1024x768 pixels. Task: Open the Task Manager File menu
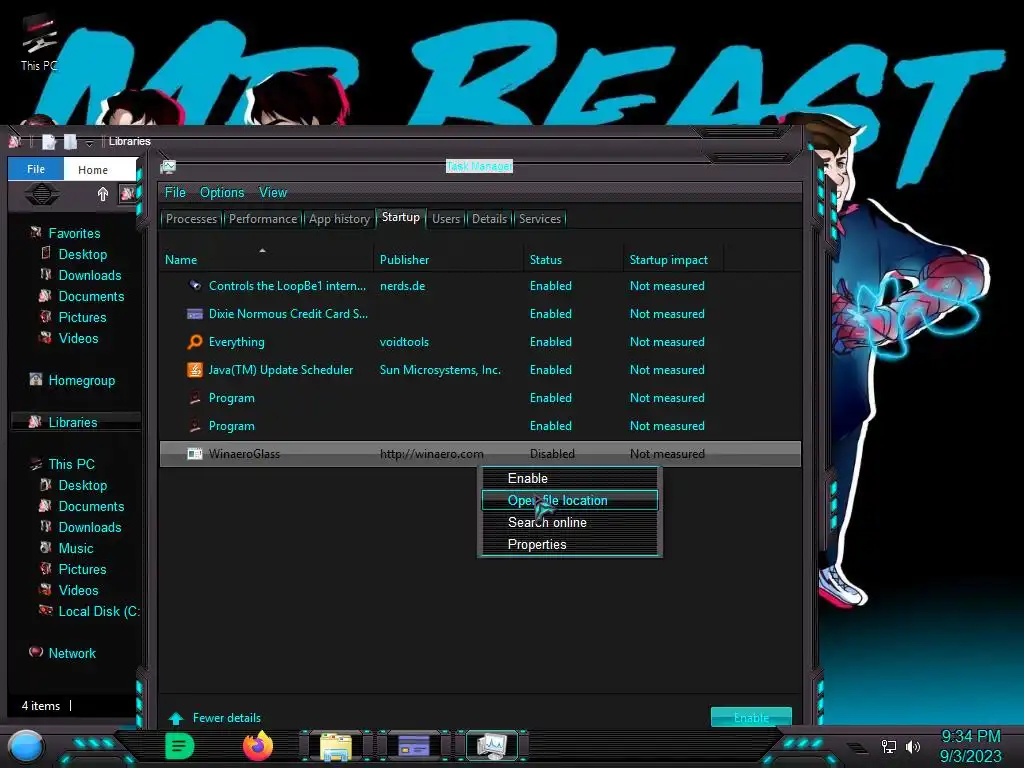175,192
